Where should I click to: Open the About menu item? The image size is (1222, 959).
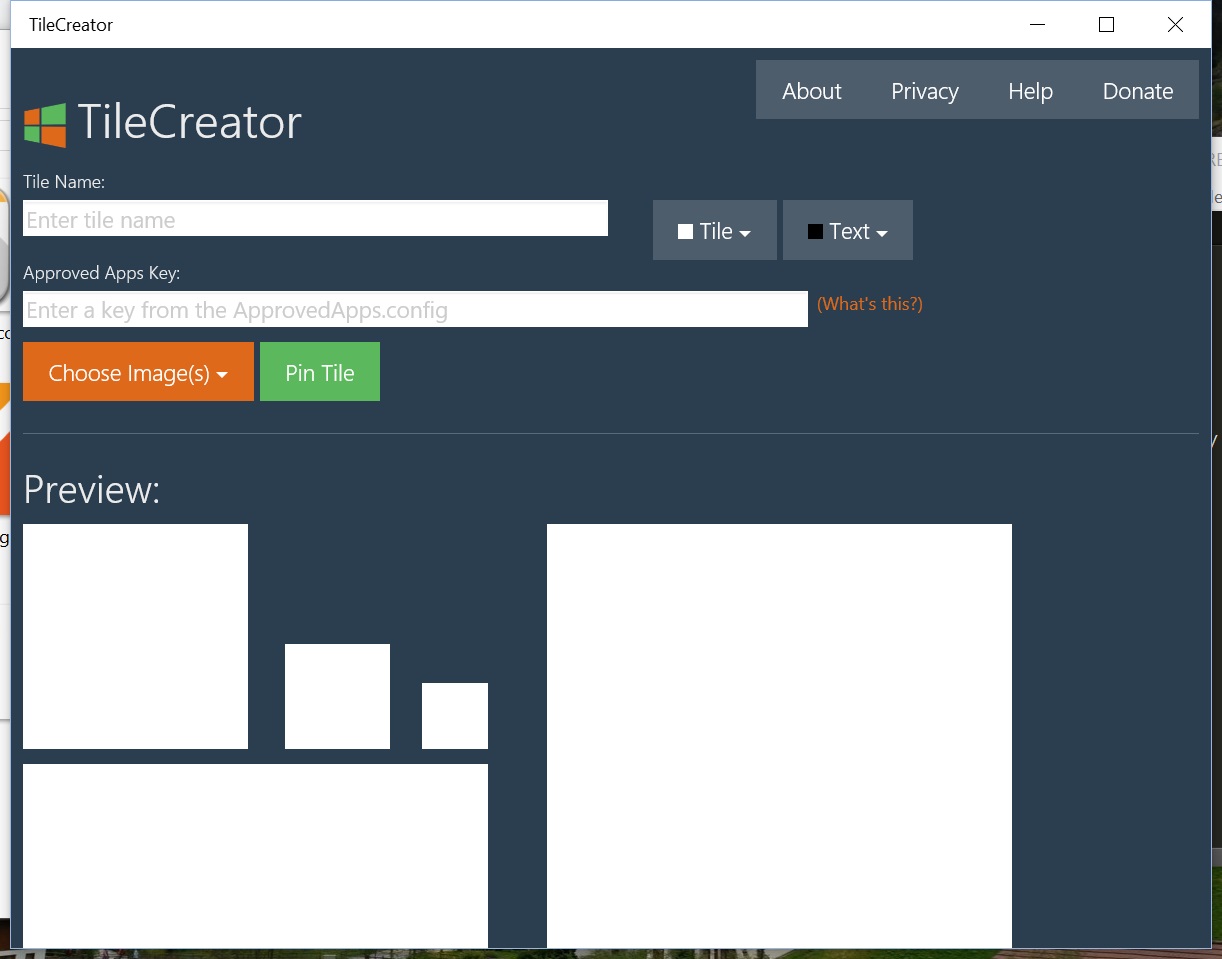[811, 91]
